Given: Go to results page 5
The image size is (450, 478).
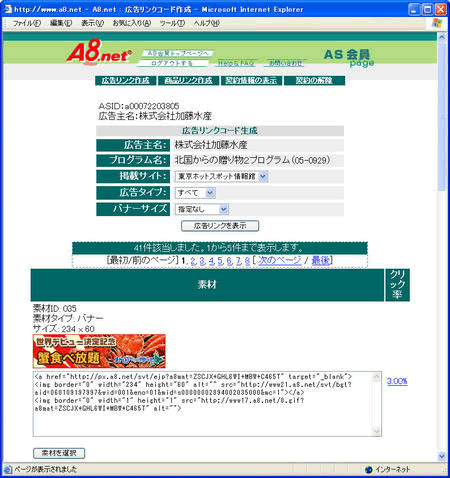Looking at the screenshot, I should (220, 261).
